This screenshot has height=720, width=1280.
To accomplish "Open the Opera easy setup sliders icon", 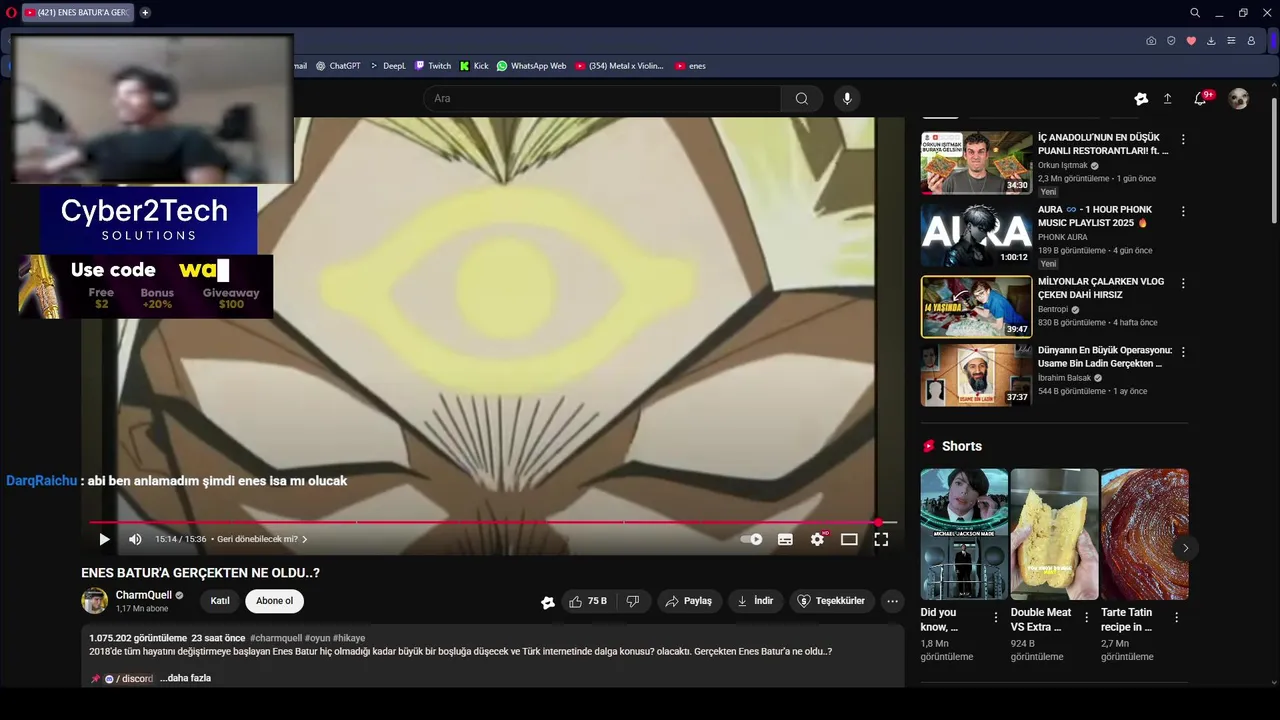I will pyautogui.click(x=1231, y=41).
